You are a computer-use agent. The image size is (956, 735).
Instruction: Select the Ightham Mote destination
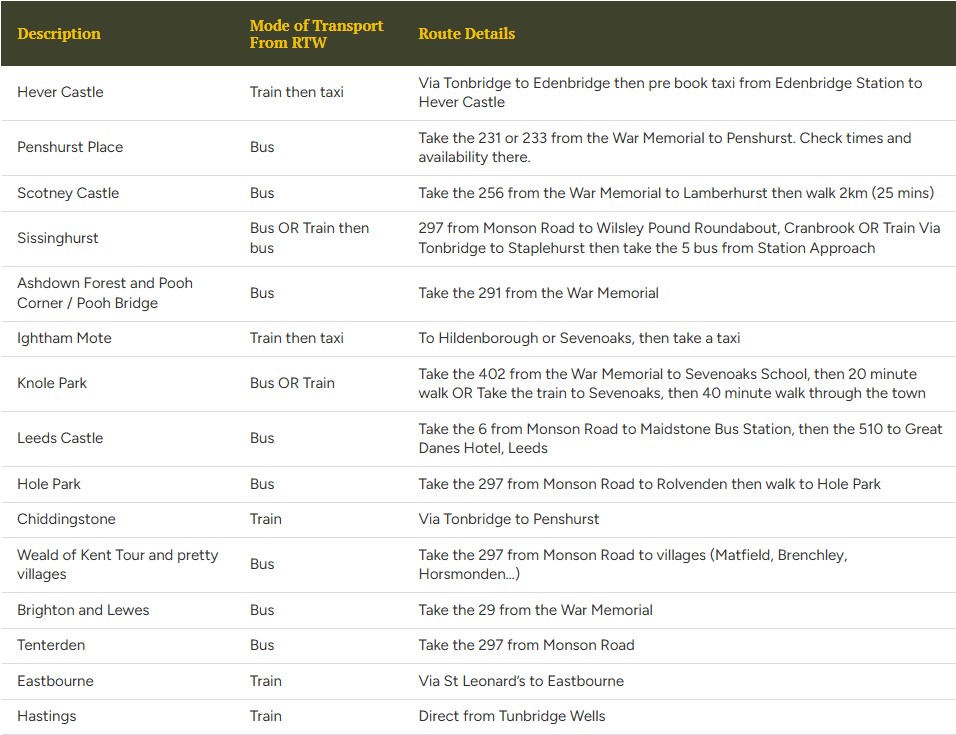(64, 338)
